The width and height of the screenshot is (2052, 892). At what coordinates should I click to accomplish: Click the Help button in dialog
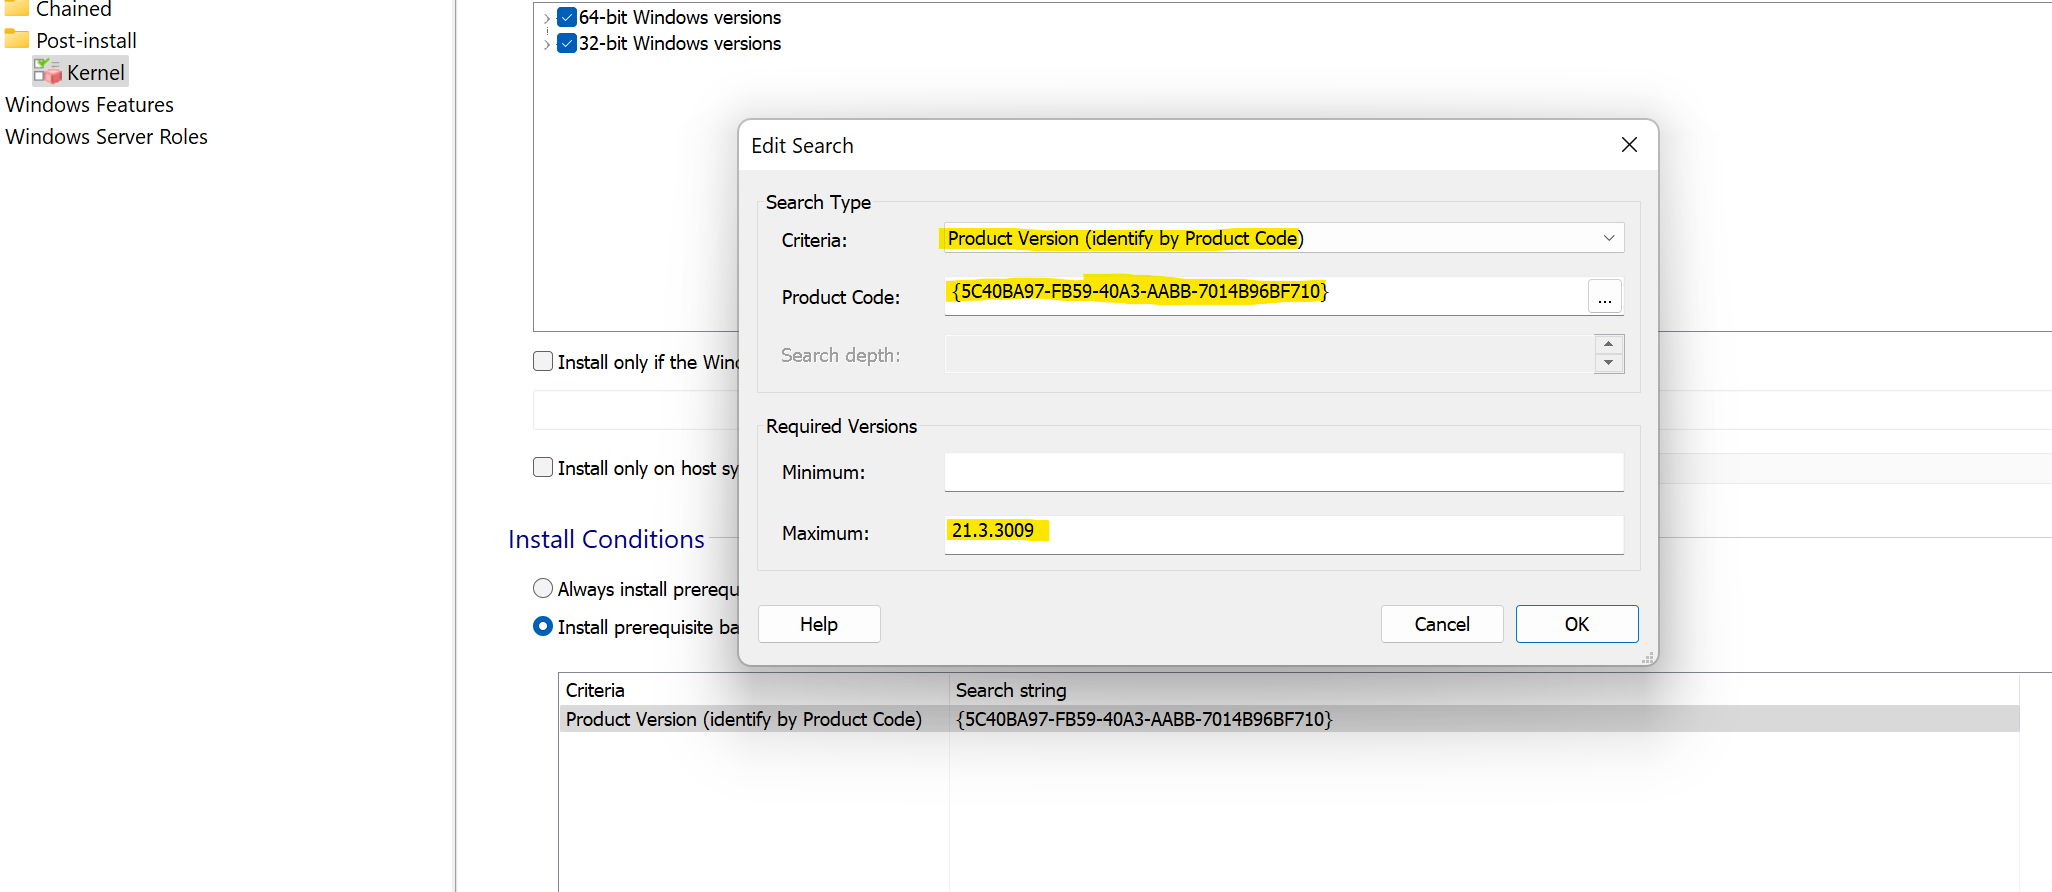[818, 624]
